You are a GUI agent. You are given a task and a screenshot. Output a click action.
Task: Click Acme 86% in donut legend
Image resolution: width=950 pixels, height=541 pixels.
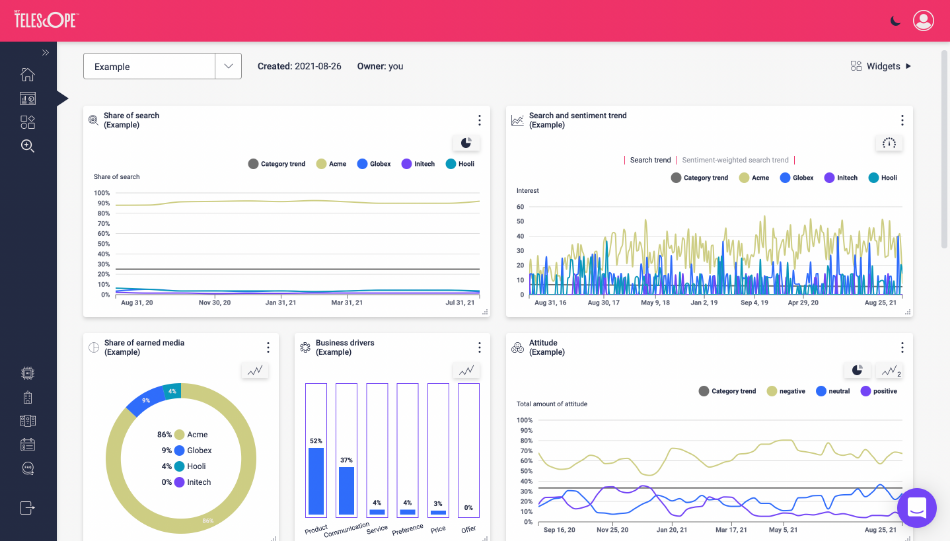click(182, 434)
